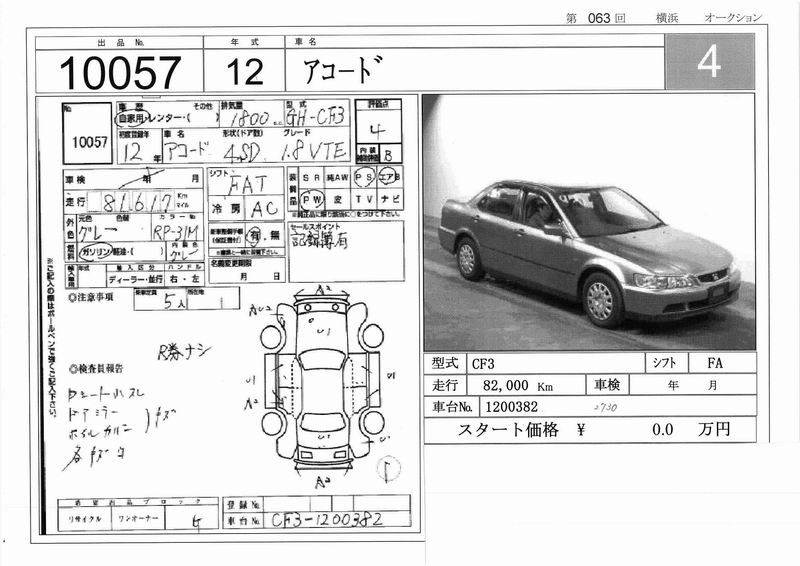Viewport: 800px width, 566px height.
Task: Click the printed 型式 value CF3
Action: (x=483, y=364)
